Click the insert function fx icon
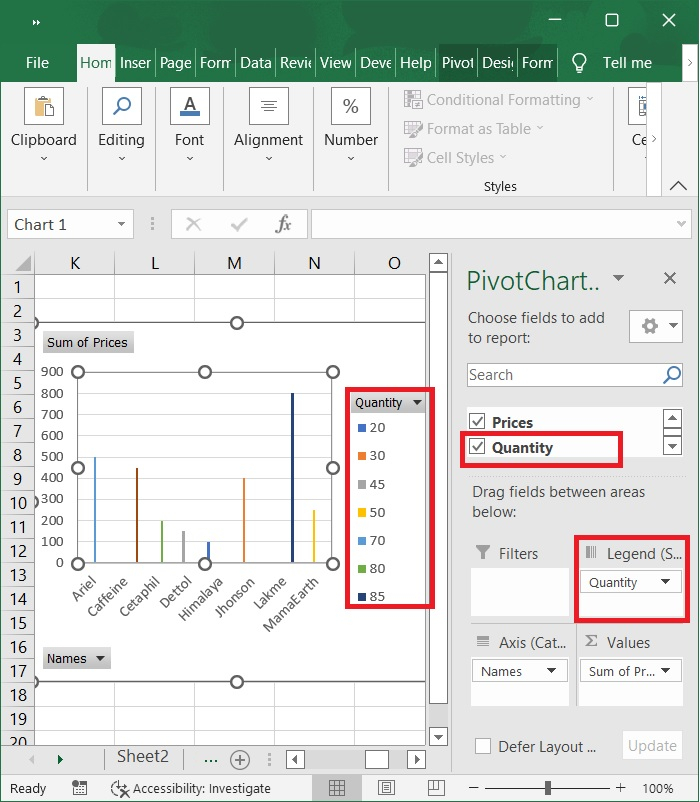The width and height of the screenshot is (700, 802). 283,225
